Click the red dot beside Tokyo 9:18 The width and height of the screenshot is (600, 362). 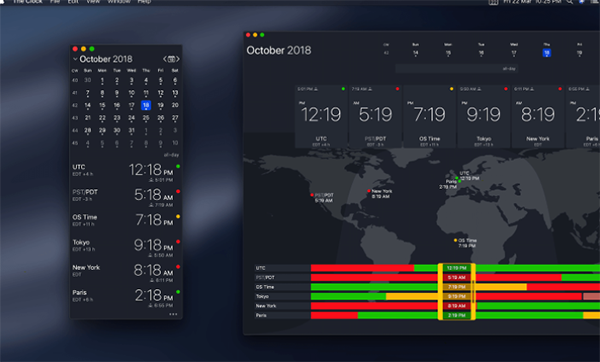click(x=178, y=242)
